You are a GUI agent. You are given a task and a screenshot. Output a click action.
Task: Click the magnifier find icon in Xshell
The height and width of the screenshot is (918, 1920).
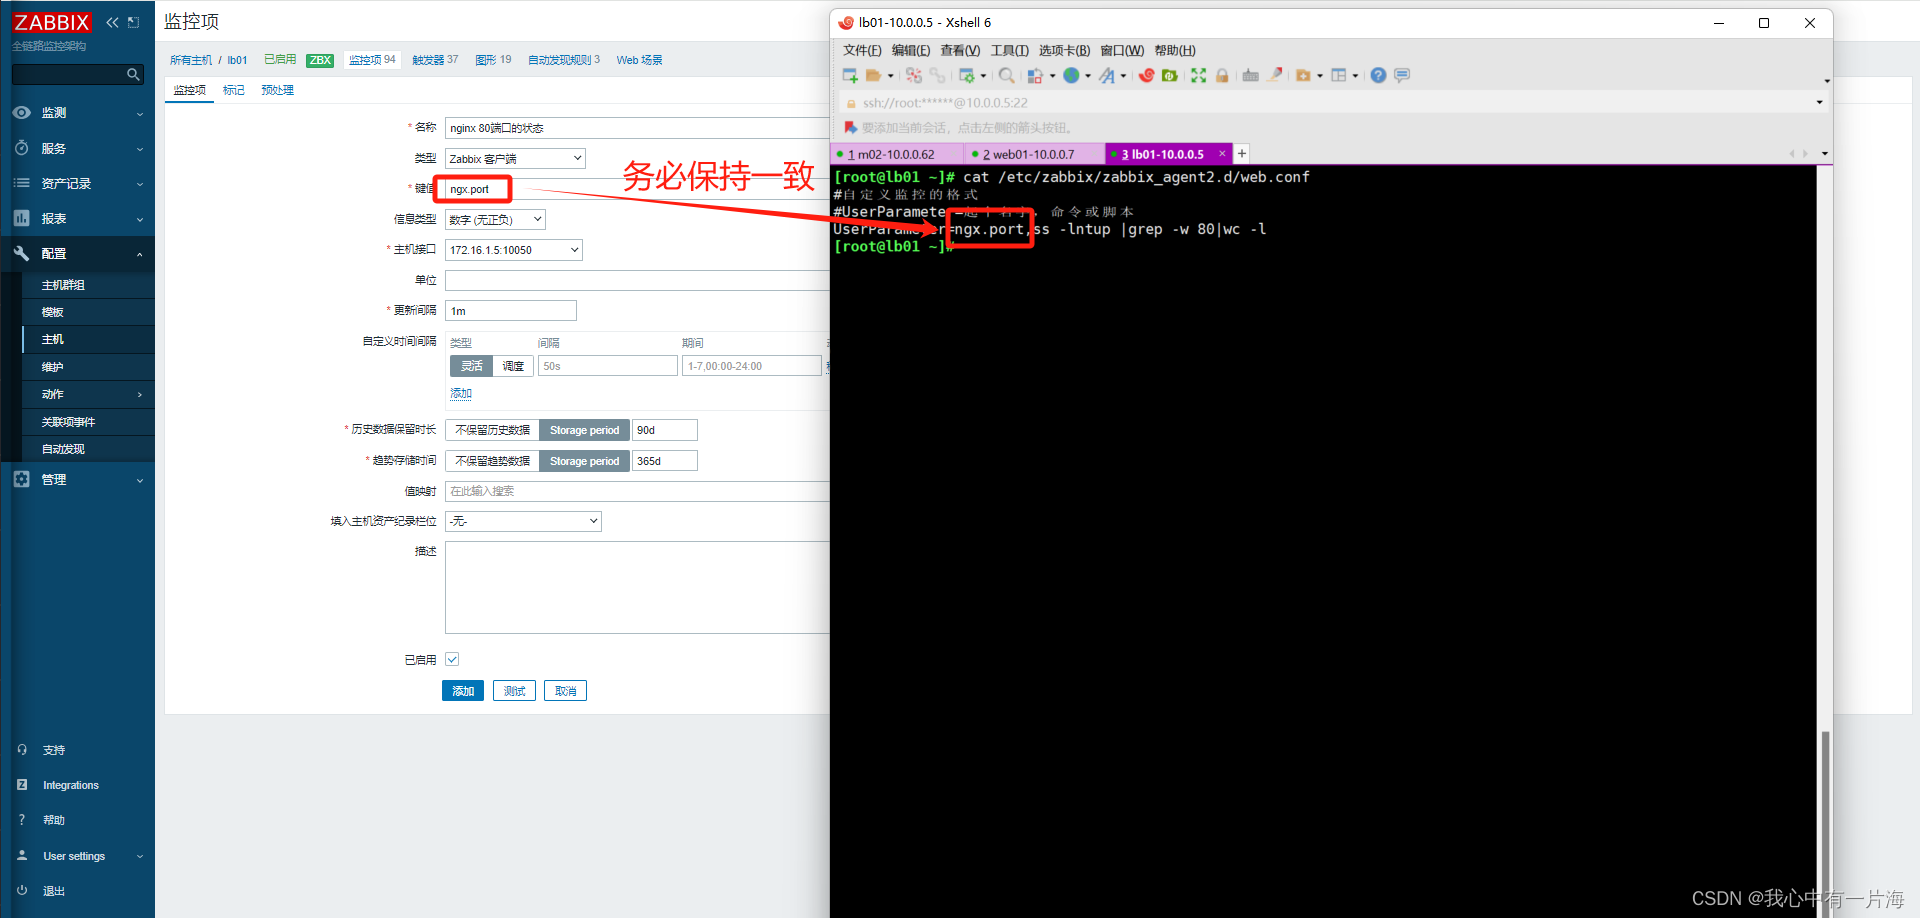[x=1007, y=76]
